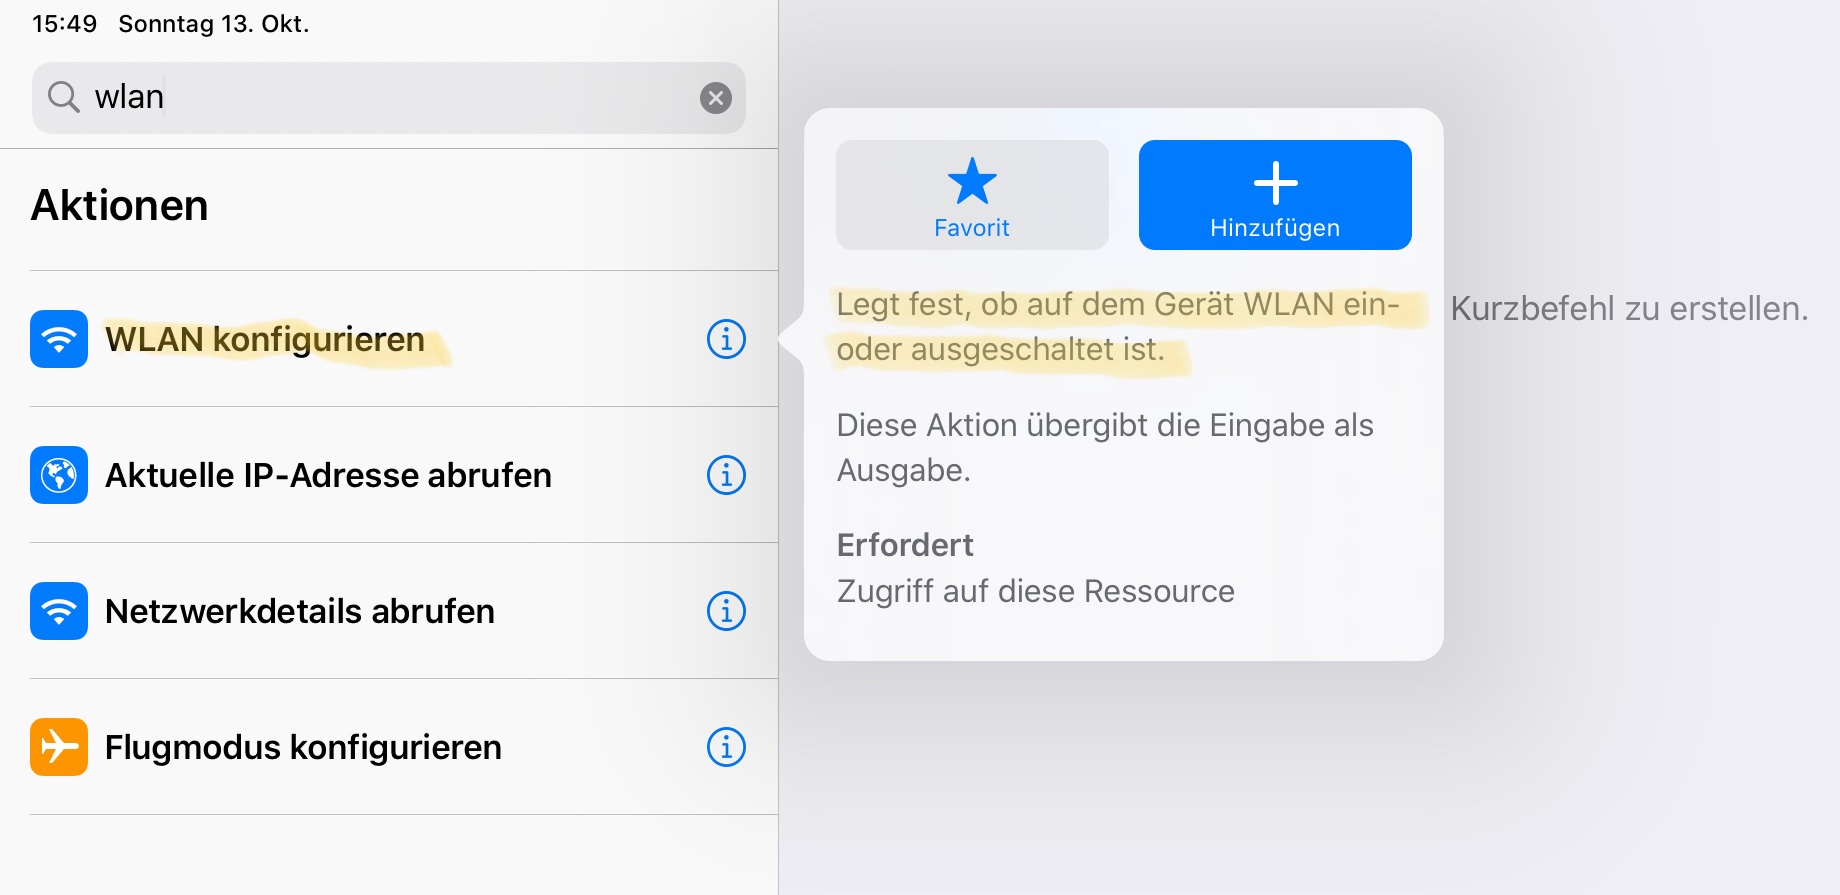Clear the wlan search text
The image size is (1840, 895).
(715, 97)
